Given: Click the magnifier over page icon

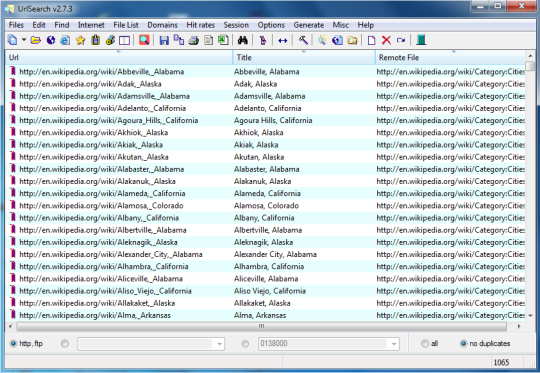Looking at the screenshot, I should click(x=322, y=40).
